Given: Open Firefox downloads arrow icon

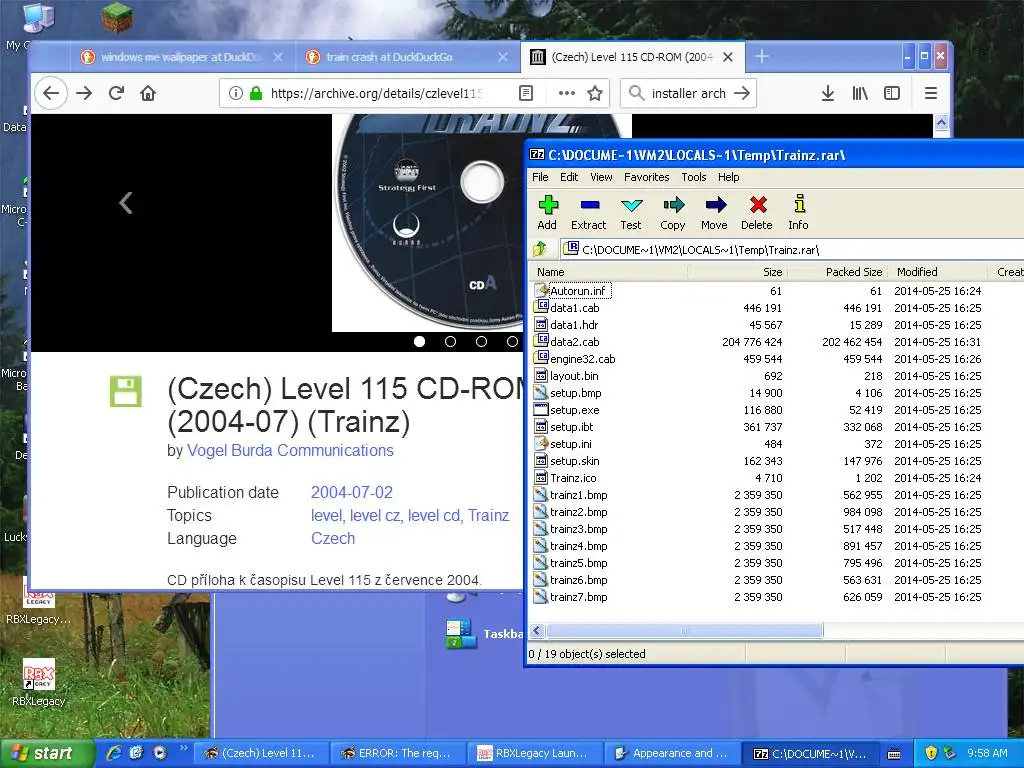Looking at the screenshot, I should coord(827,93).
